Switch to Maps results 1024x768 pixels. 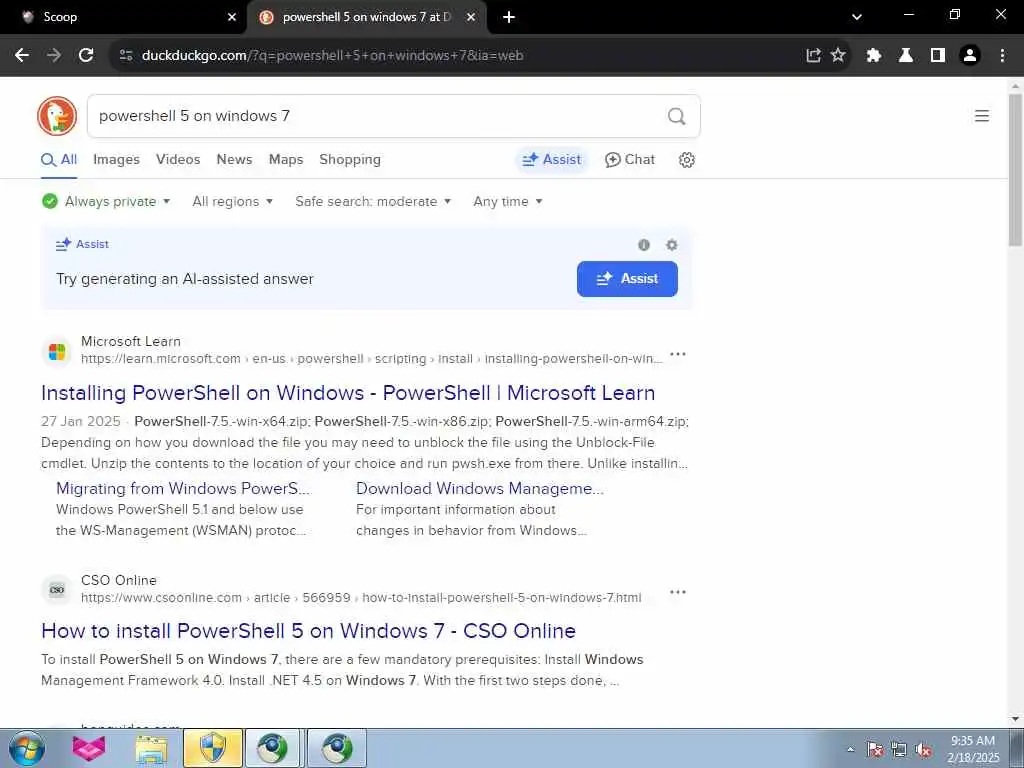(x=286, y=159)
